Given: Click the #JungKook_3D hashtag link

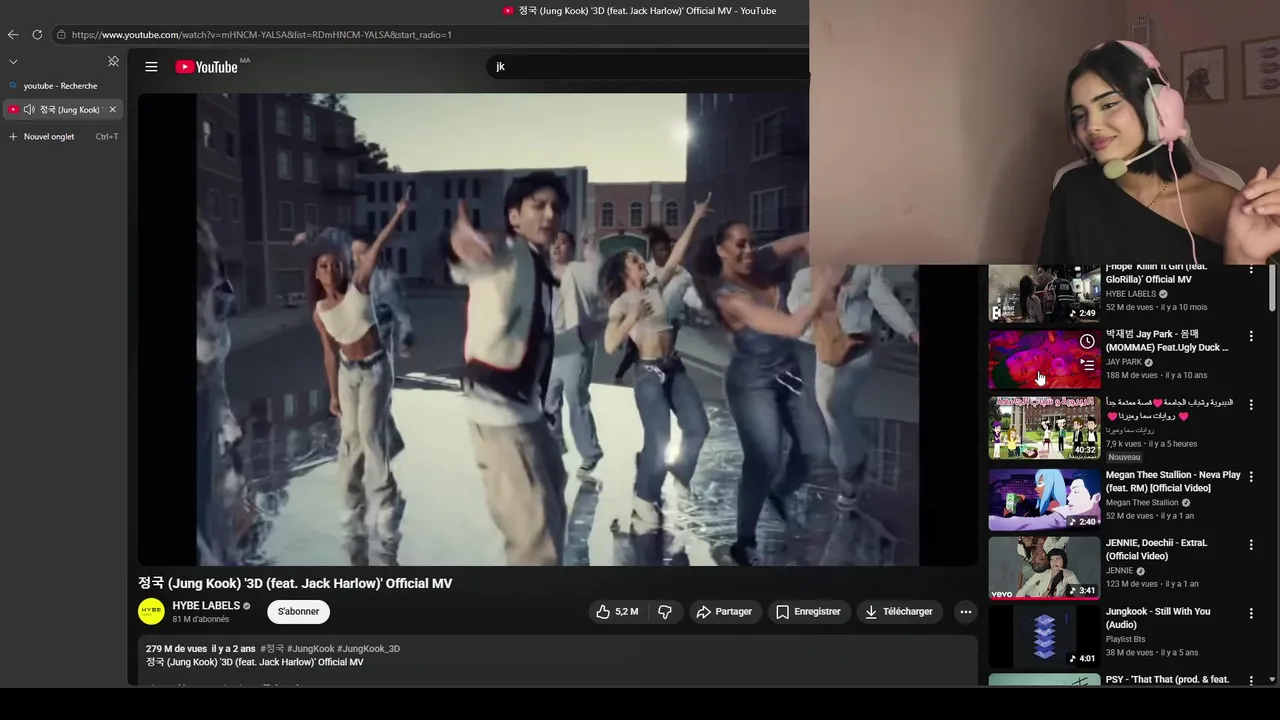Looking at the screenshot, I should tap(368, 649).
